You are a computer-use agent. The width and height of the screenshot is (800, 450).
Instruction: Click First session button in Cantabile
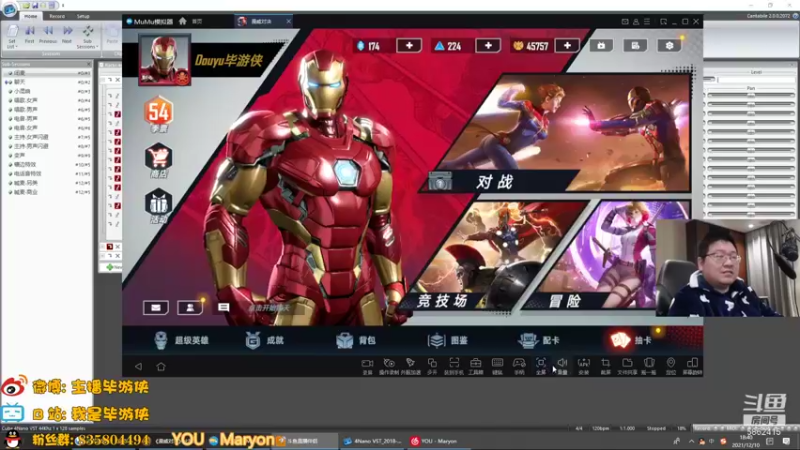[30, 35]
